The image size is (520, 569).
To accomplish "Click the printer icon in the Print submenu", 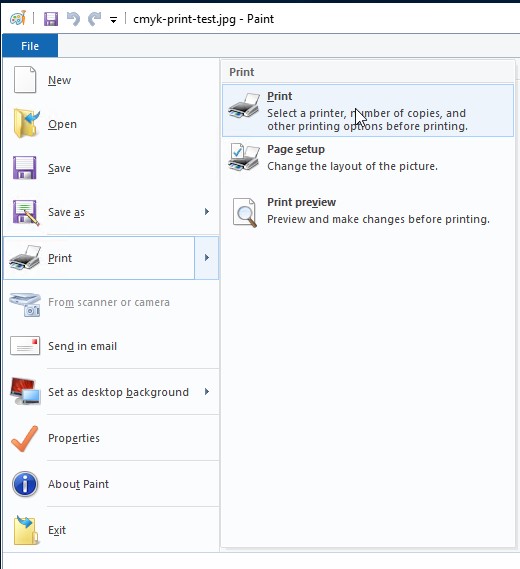I will (x=244, y=105).
